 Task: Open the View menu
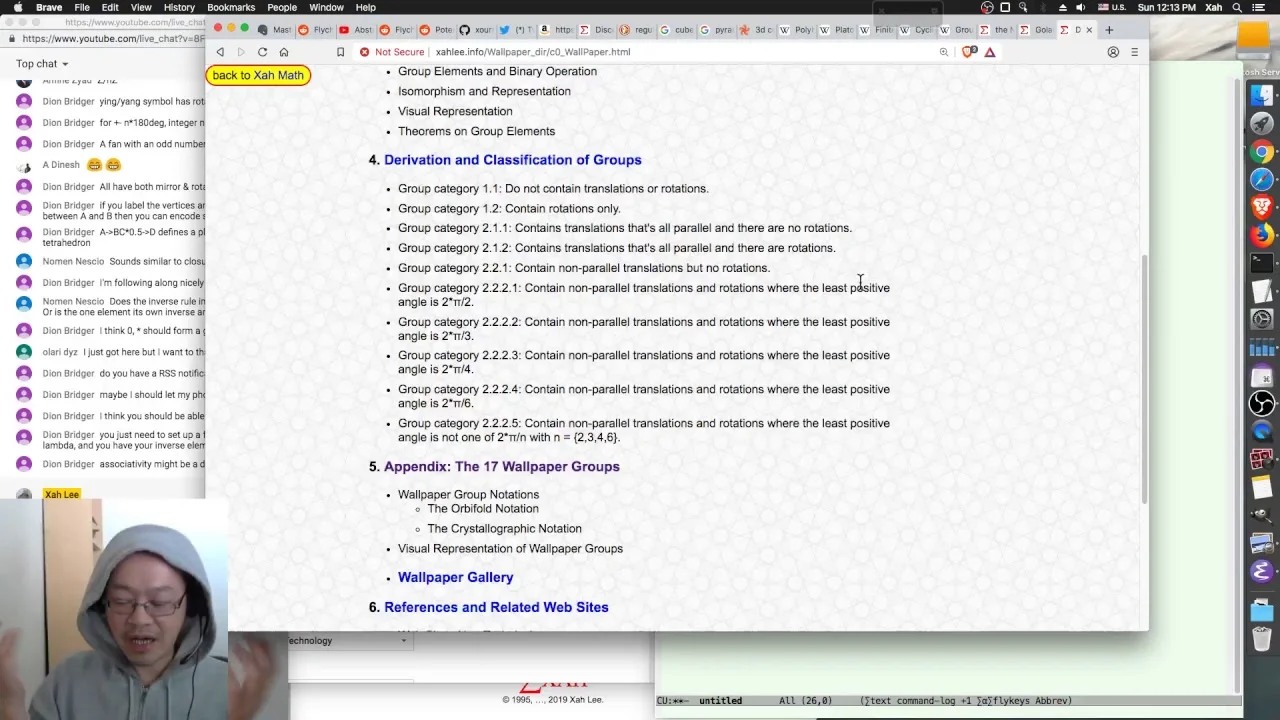(141, 7)
